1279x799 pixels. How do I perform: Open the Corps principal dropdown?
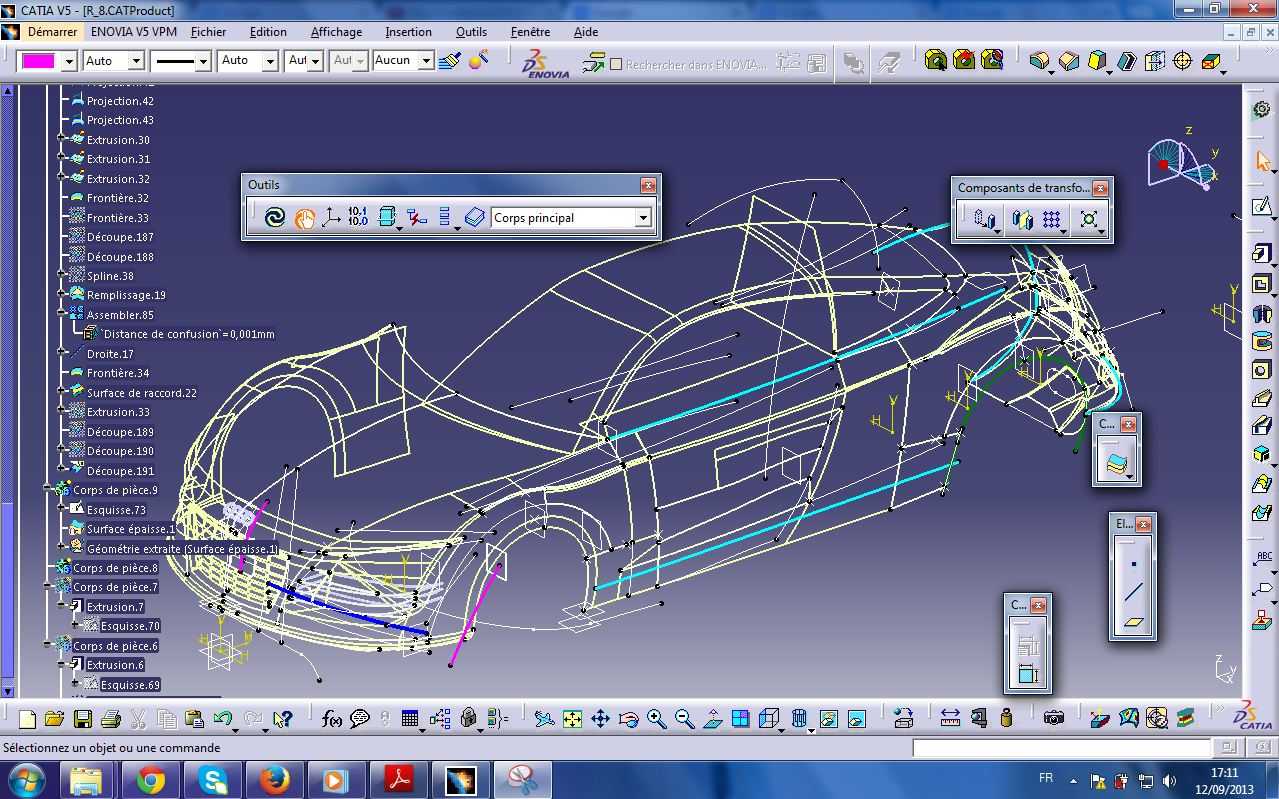tap(643, 218)
